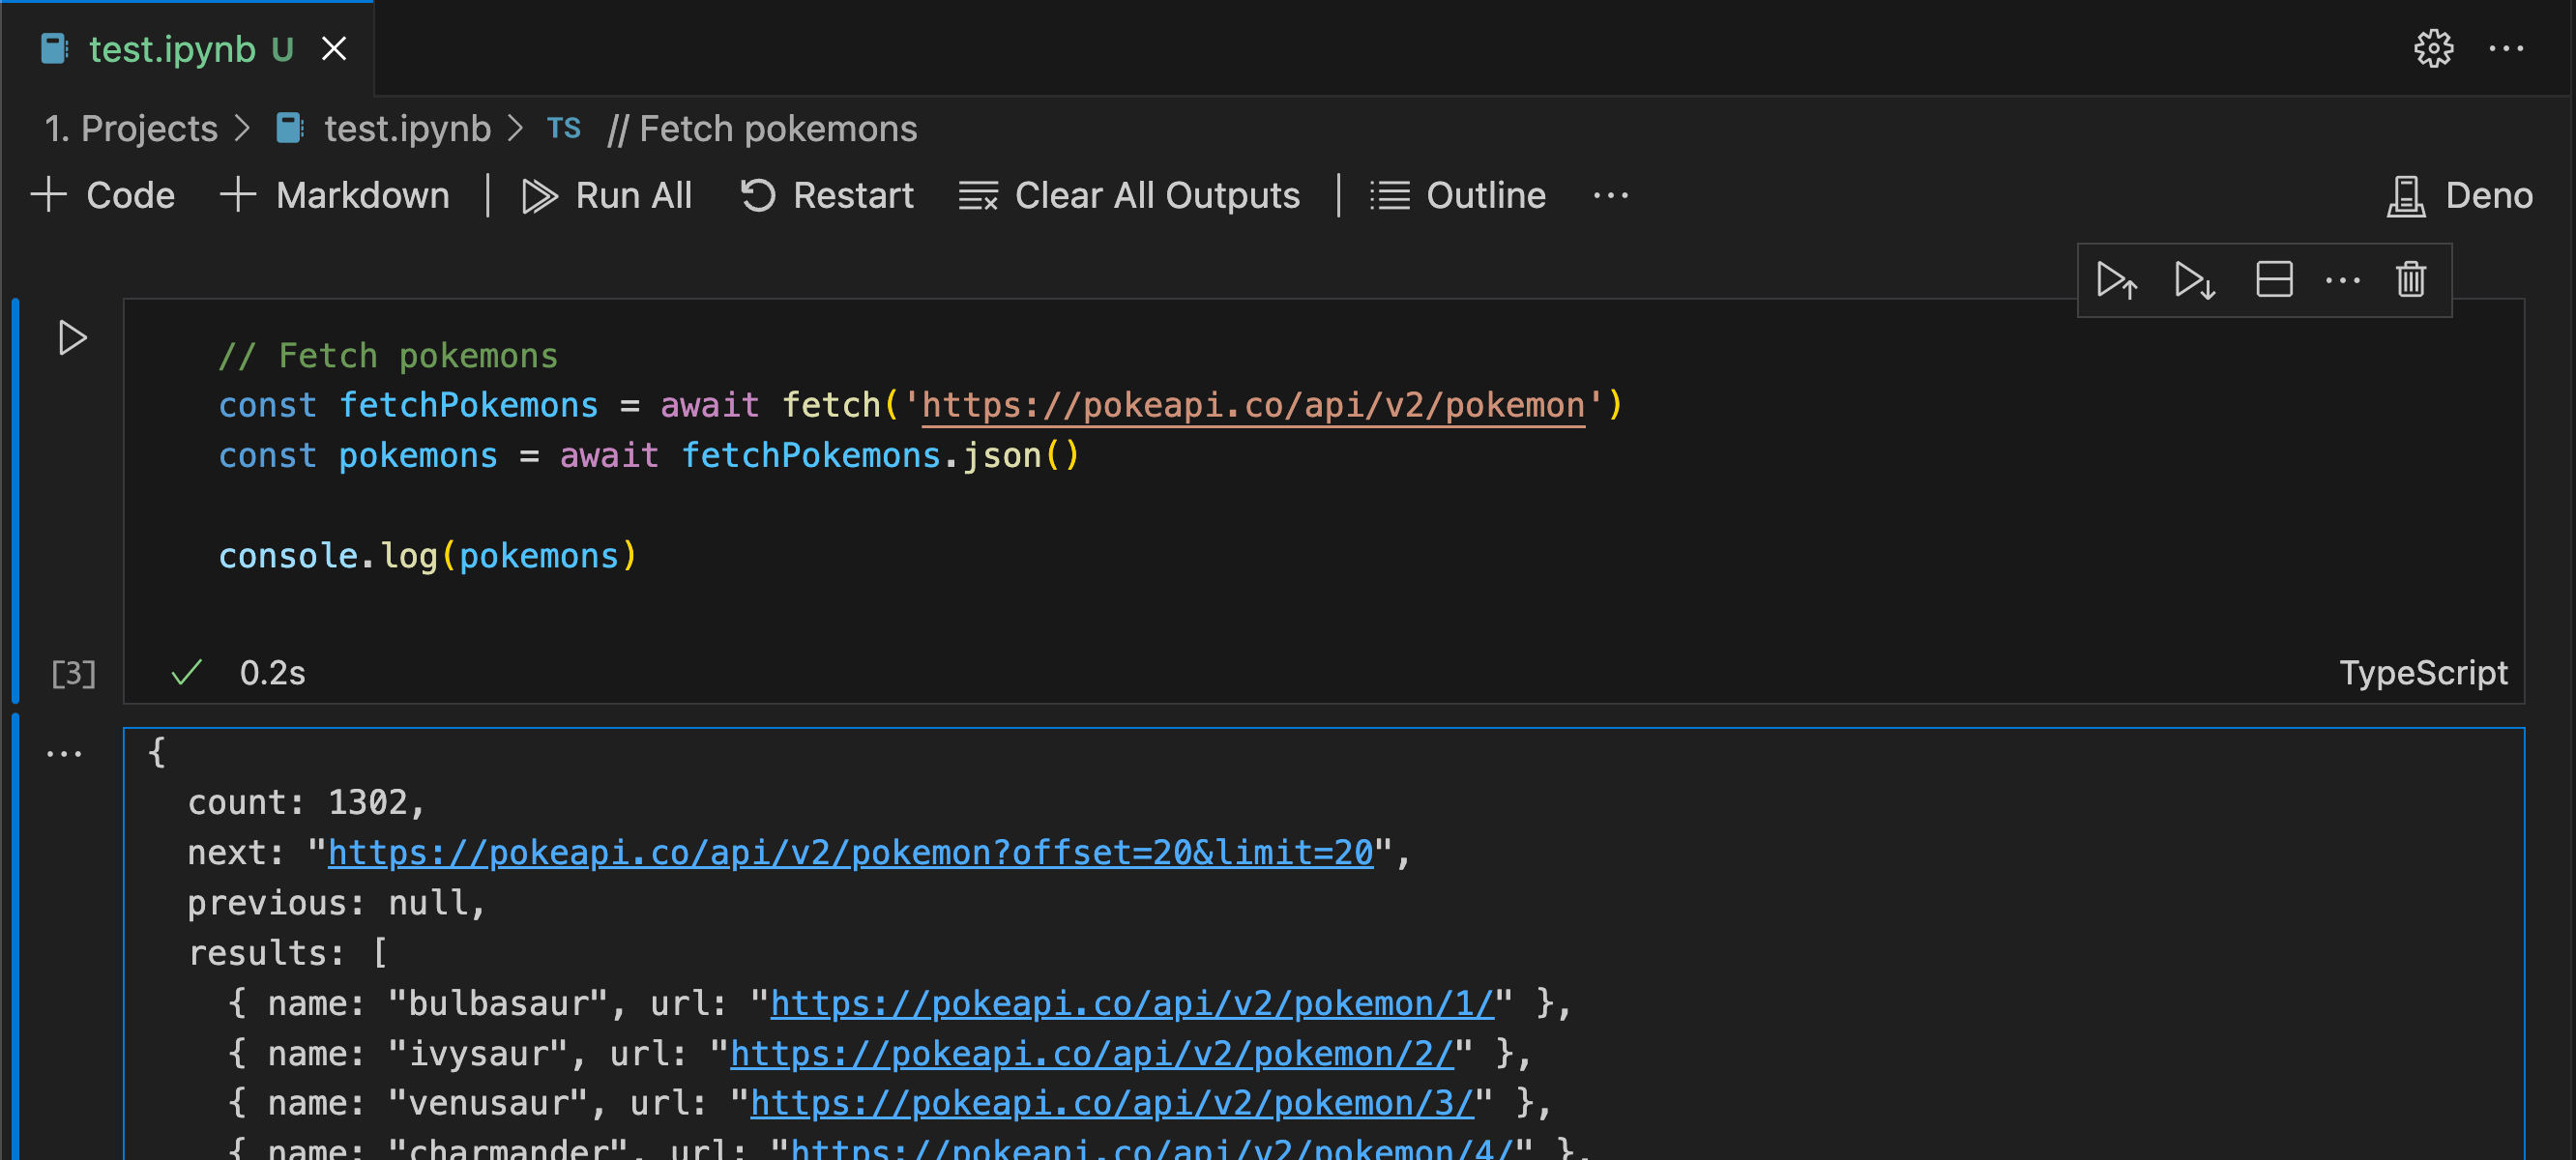Select the test.ipynb editor tab
The width and height of the screenshot is (2576, 1160).
[172, 49]
